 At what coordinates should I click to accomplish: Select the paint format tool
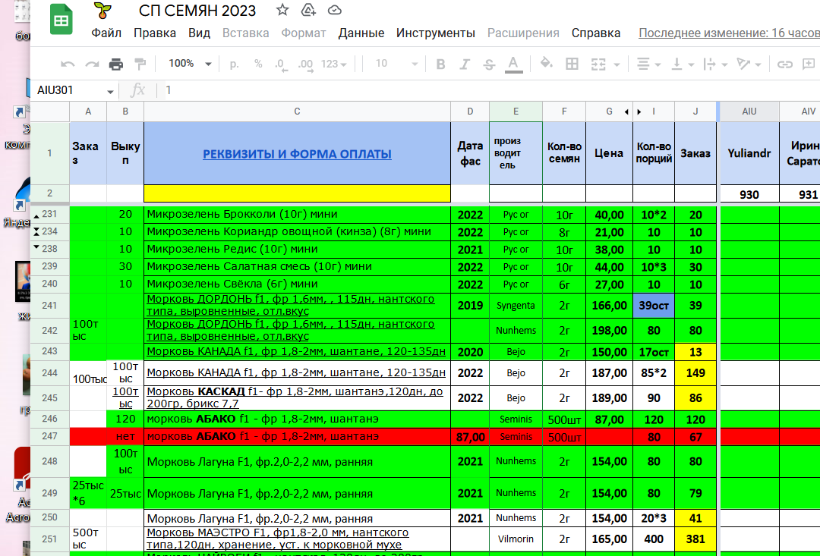point(141,64)
